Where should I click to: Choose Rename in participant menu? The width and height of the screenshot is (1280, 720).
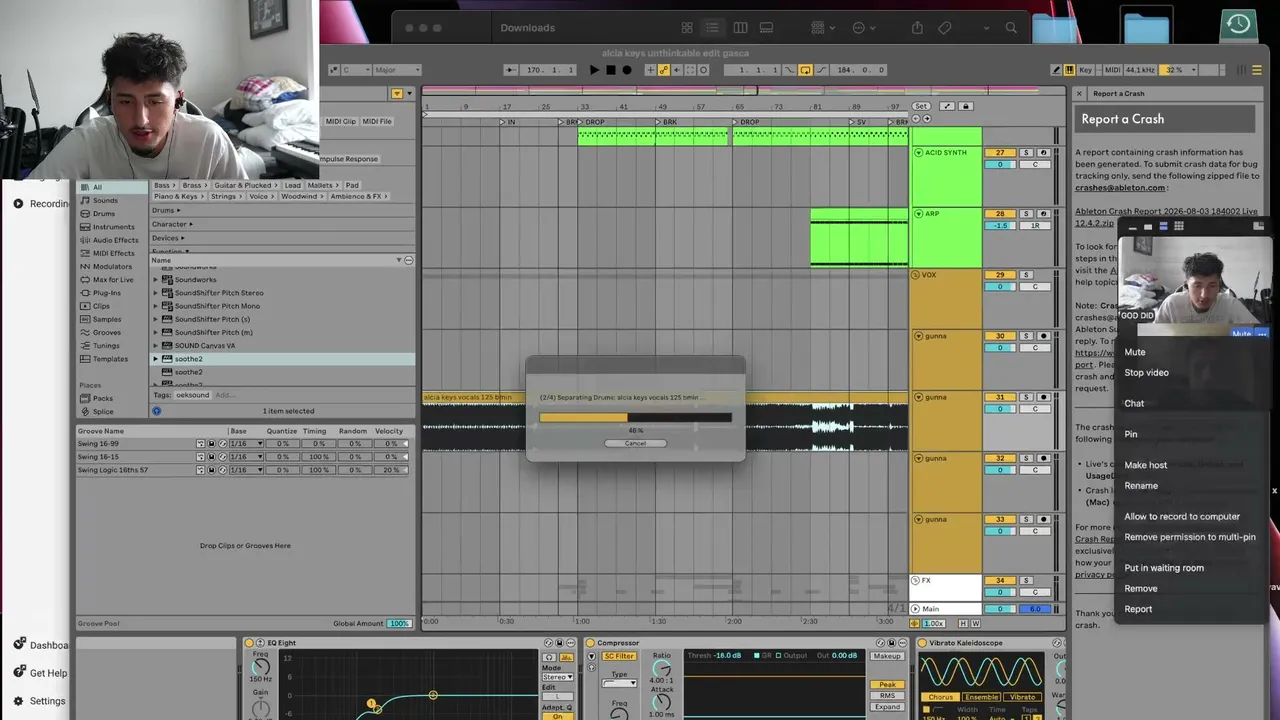coord(1141,486)
